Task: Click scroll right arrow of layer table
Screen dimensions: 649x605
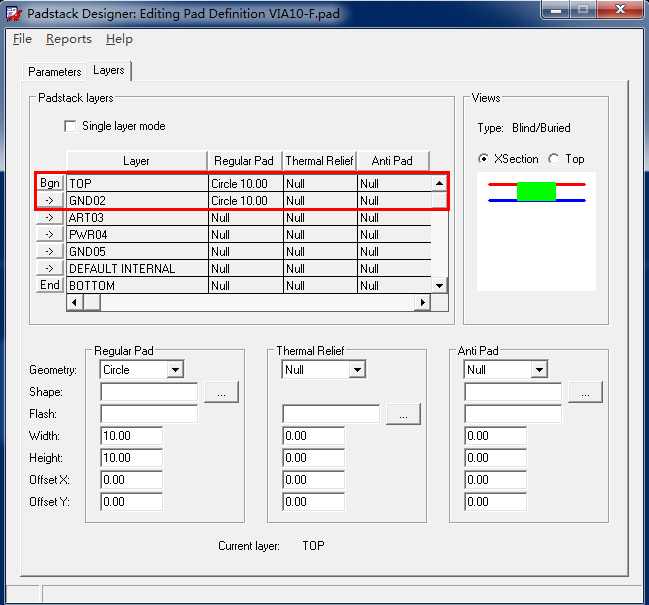Action: [x=423, y=302]
